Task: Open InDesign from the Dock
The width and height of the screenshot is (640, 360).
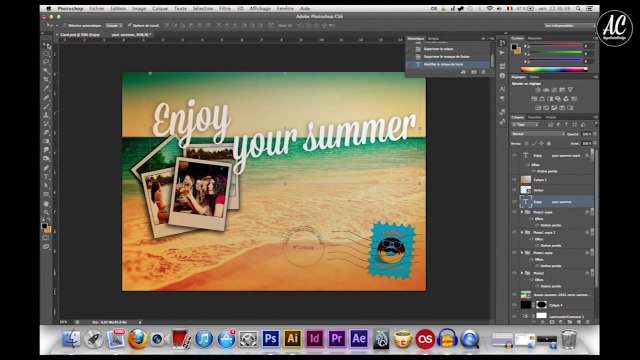Action: click(315, 338)
